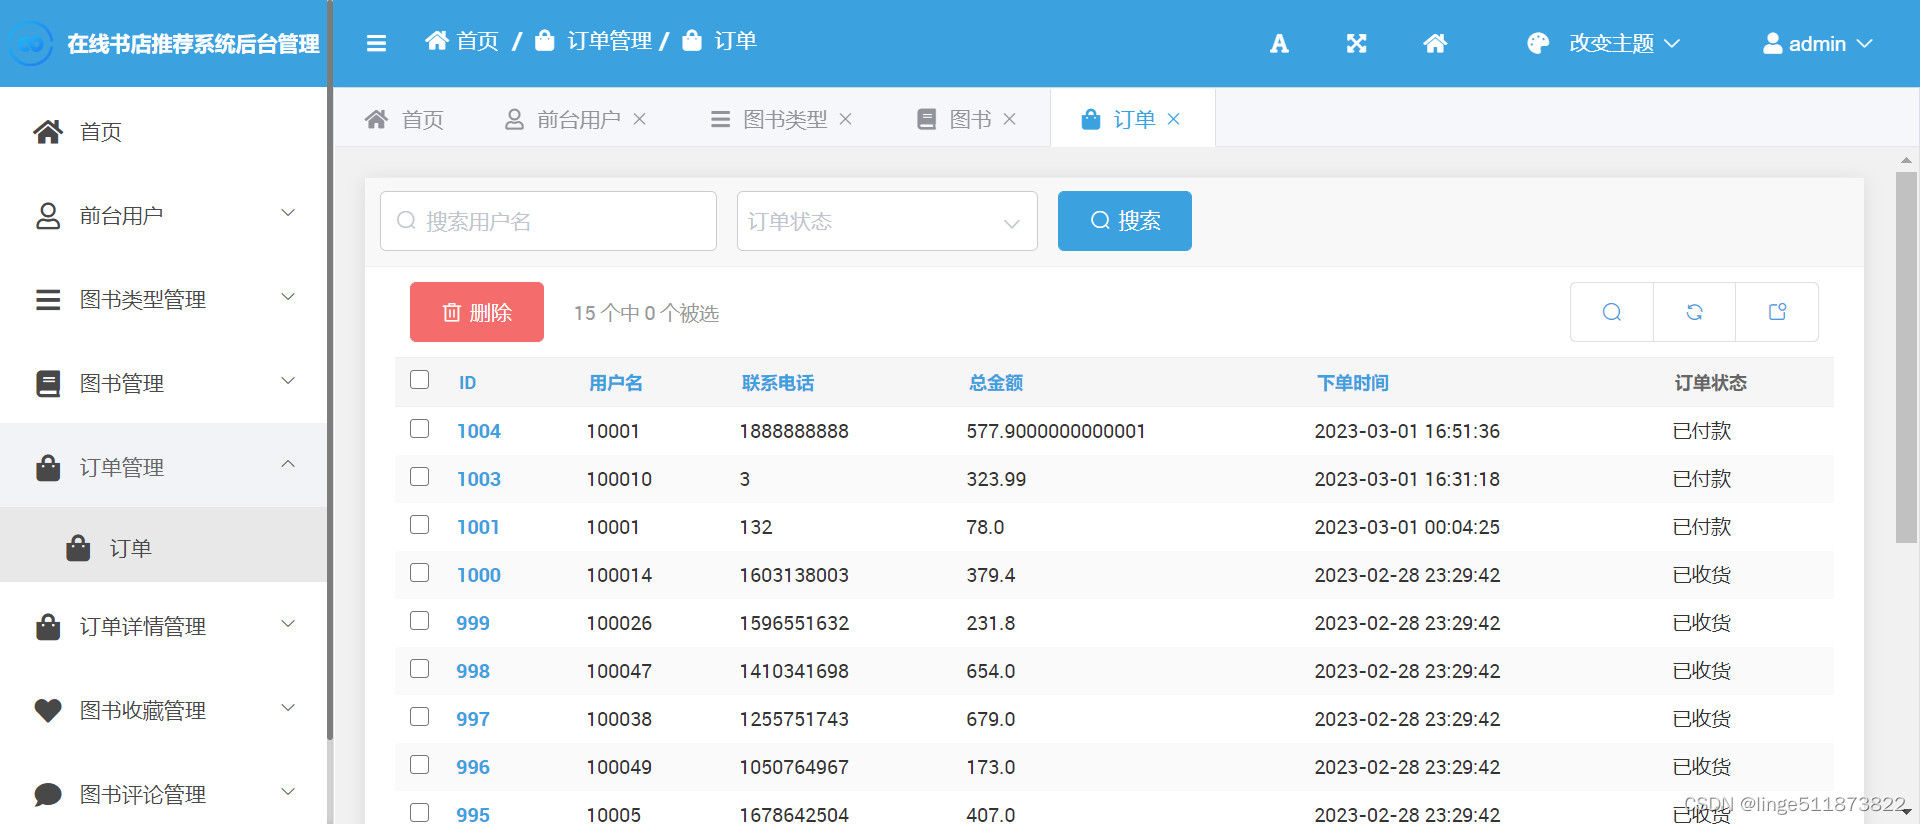Image resolution: width=1920 pixels, height=824 pixels.
Task: Toggle fullscreen with the expand arrows icon
Action: point(1356,43)
